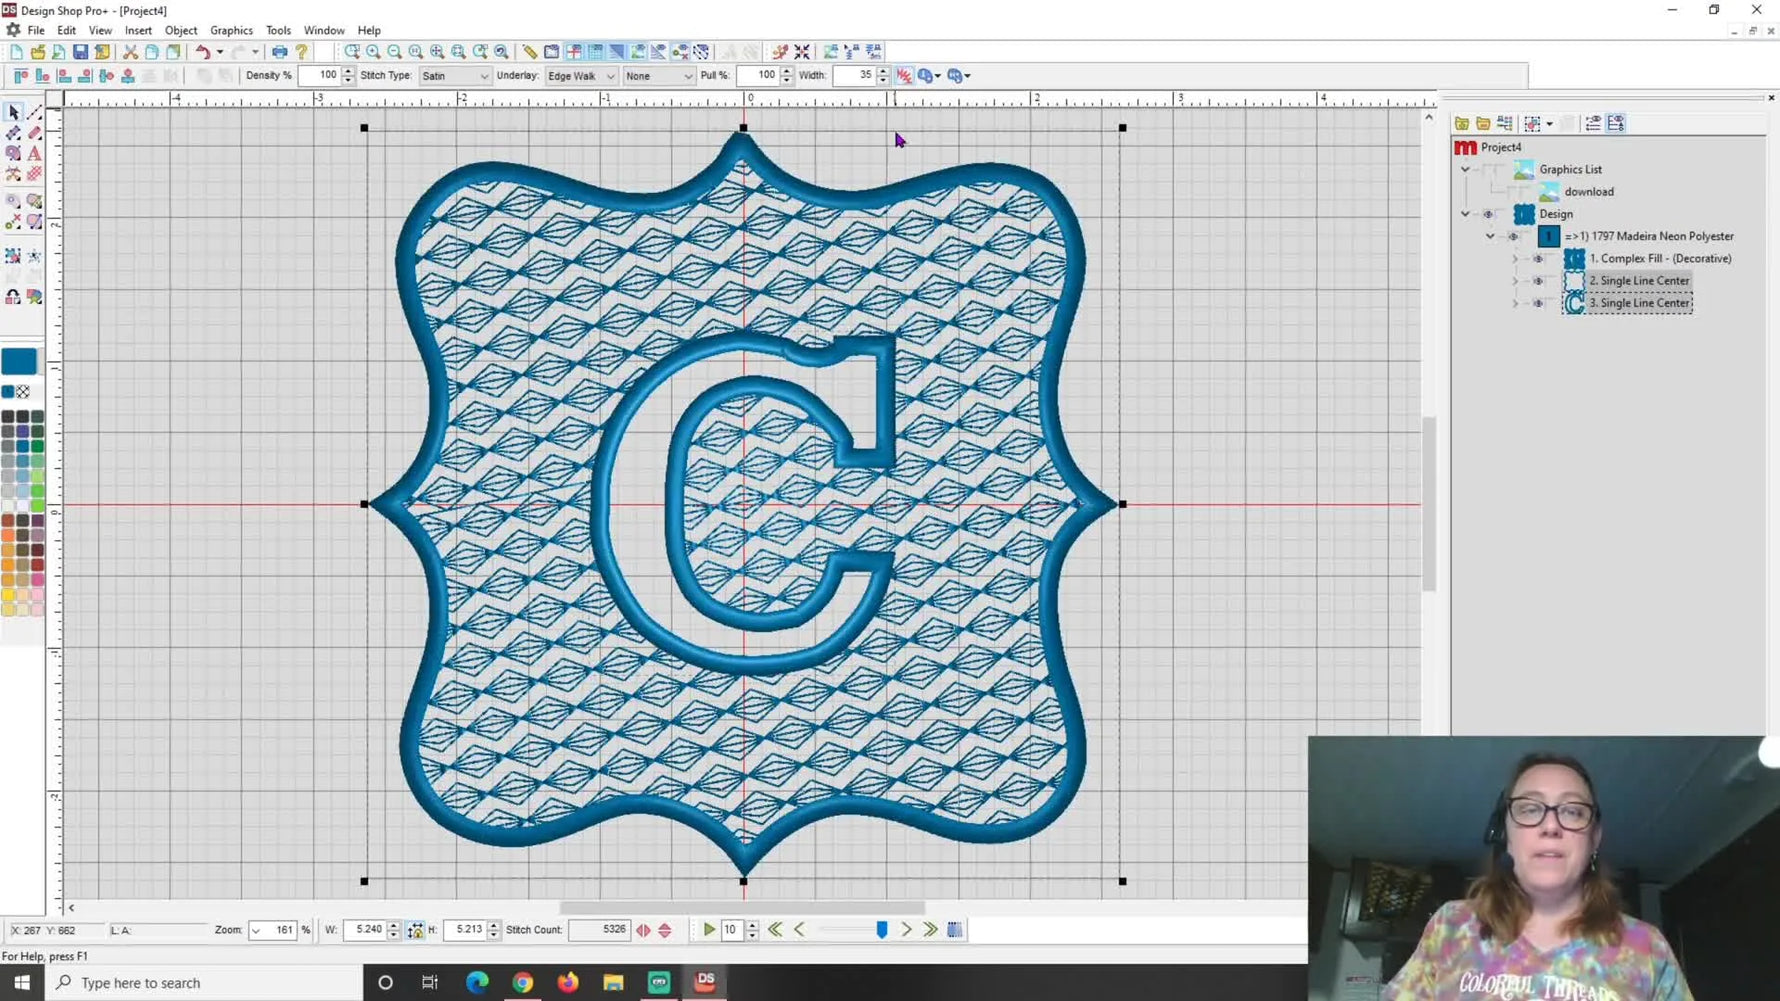The height and width of the screenshot is (1001, 1780).
Task: Hide the 3. Single Line Center element
Action: click(1538, 303)
